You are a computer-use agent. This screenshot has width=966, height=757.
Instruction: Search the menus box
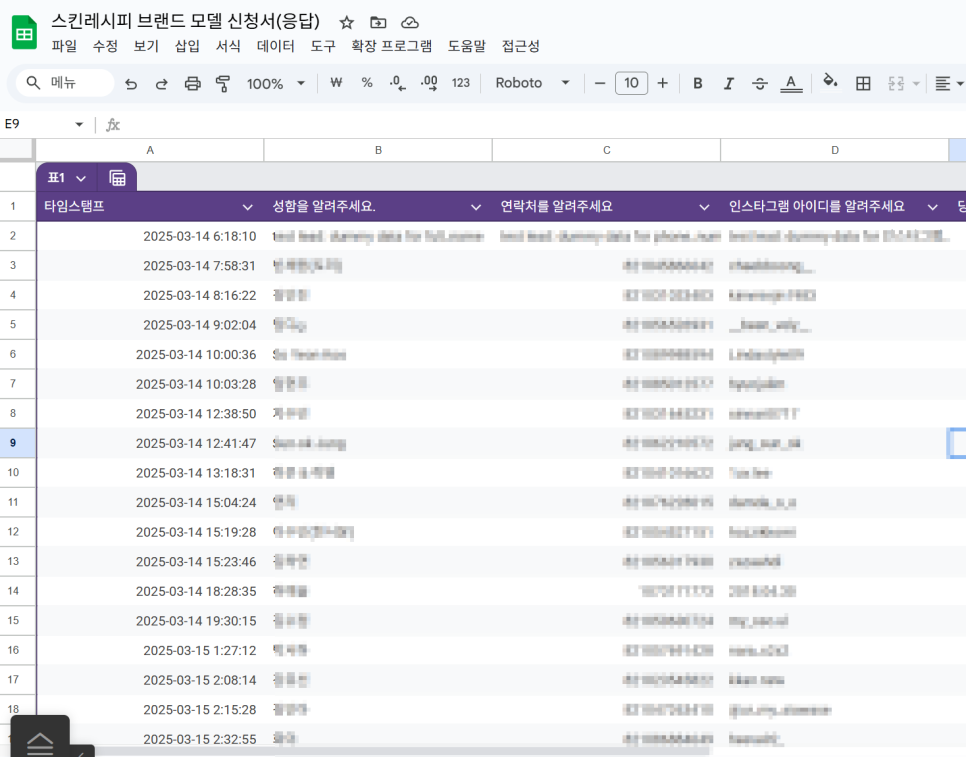point(65,83)
